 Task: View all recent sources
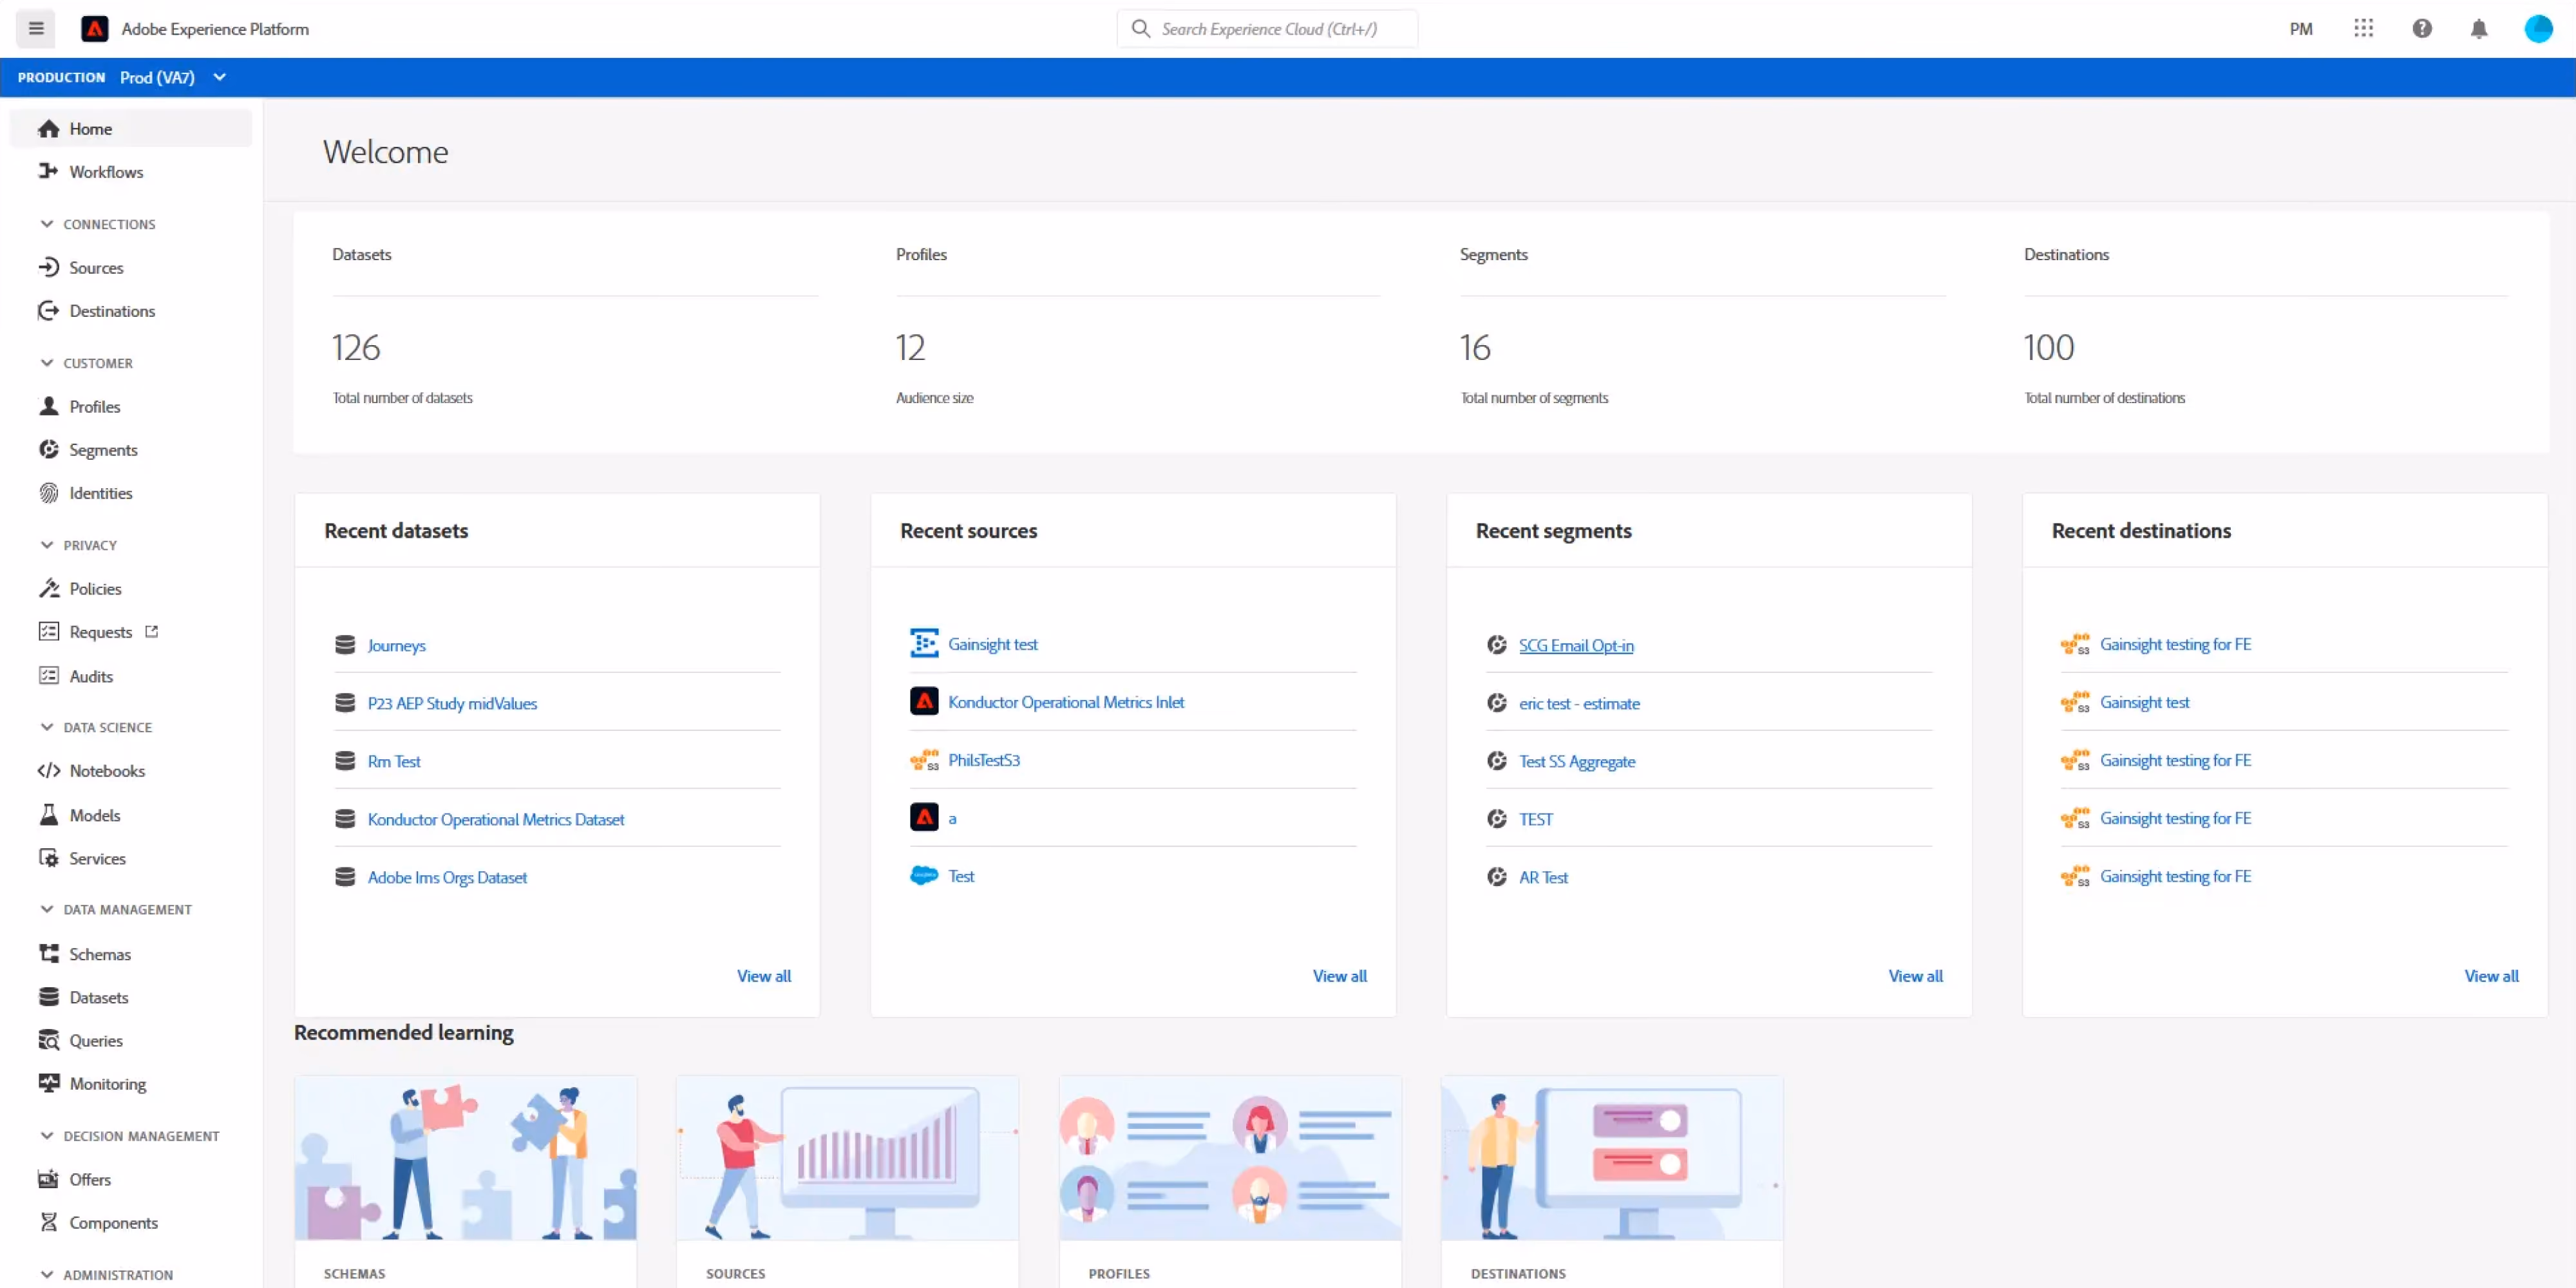click(1339, 976)
